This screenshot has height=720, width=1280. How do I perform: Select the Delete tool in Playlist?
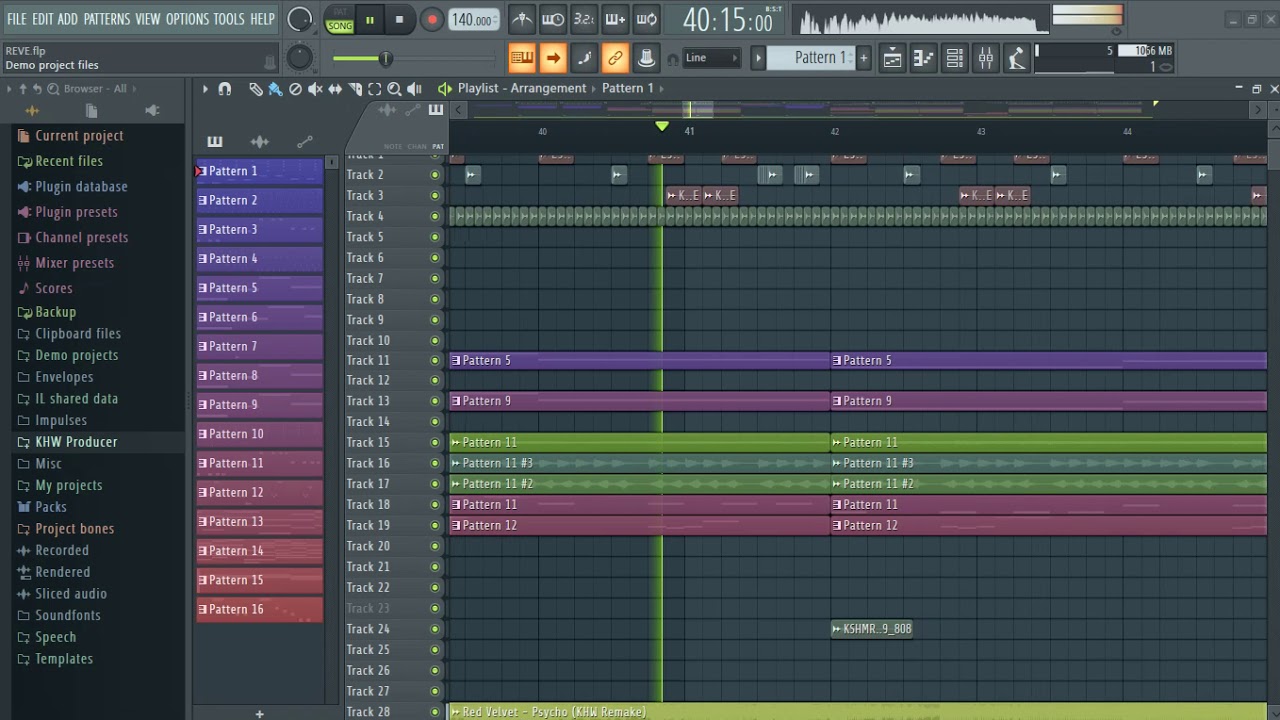[x=295, y=89]
